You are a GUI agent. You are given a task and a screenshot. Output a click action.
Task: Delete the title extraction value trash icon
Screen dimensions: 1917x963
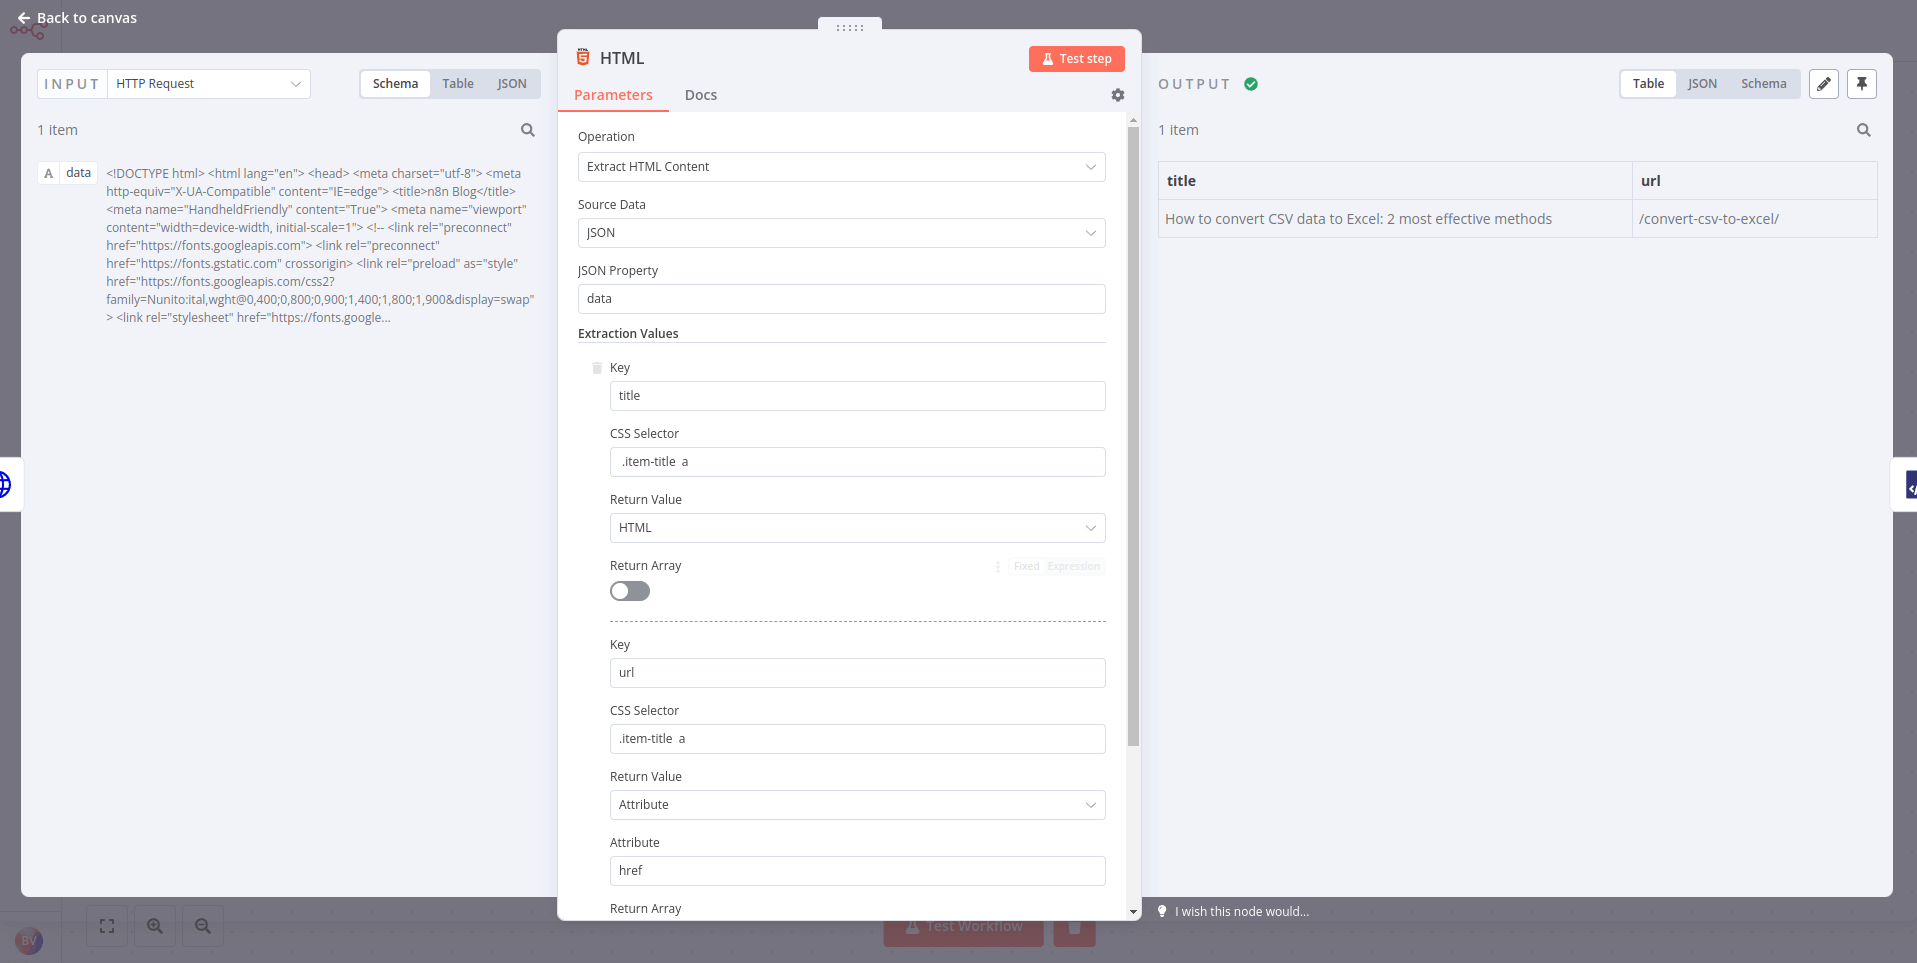[597, 368]
